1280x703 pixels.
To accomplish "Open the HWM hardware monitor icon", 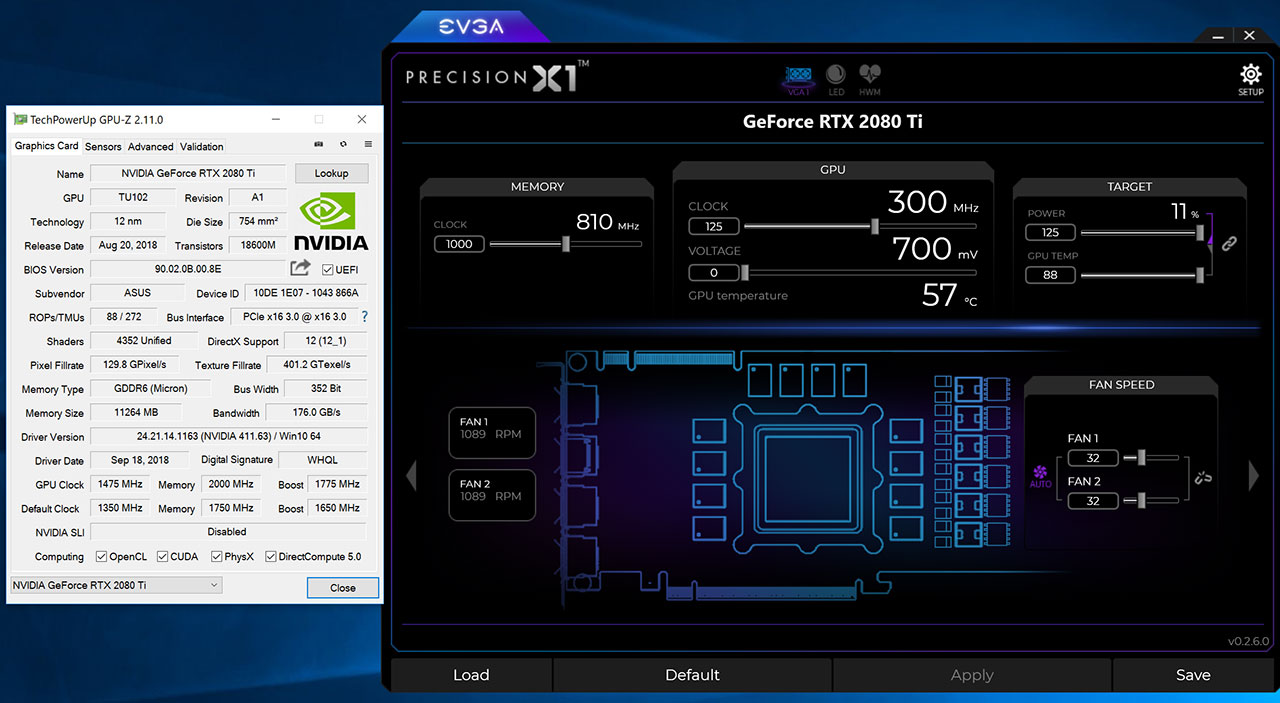I will coord(870,77).
